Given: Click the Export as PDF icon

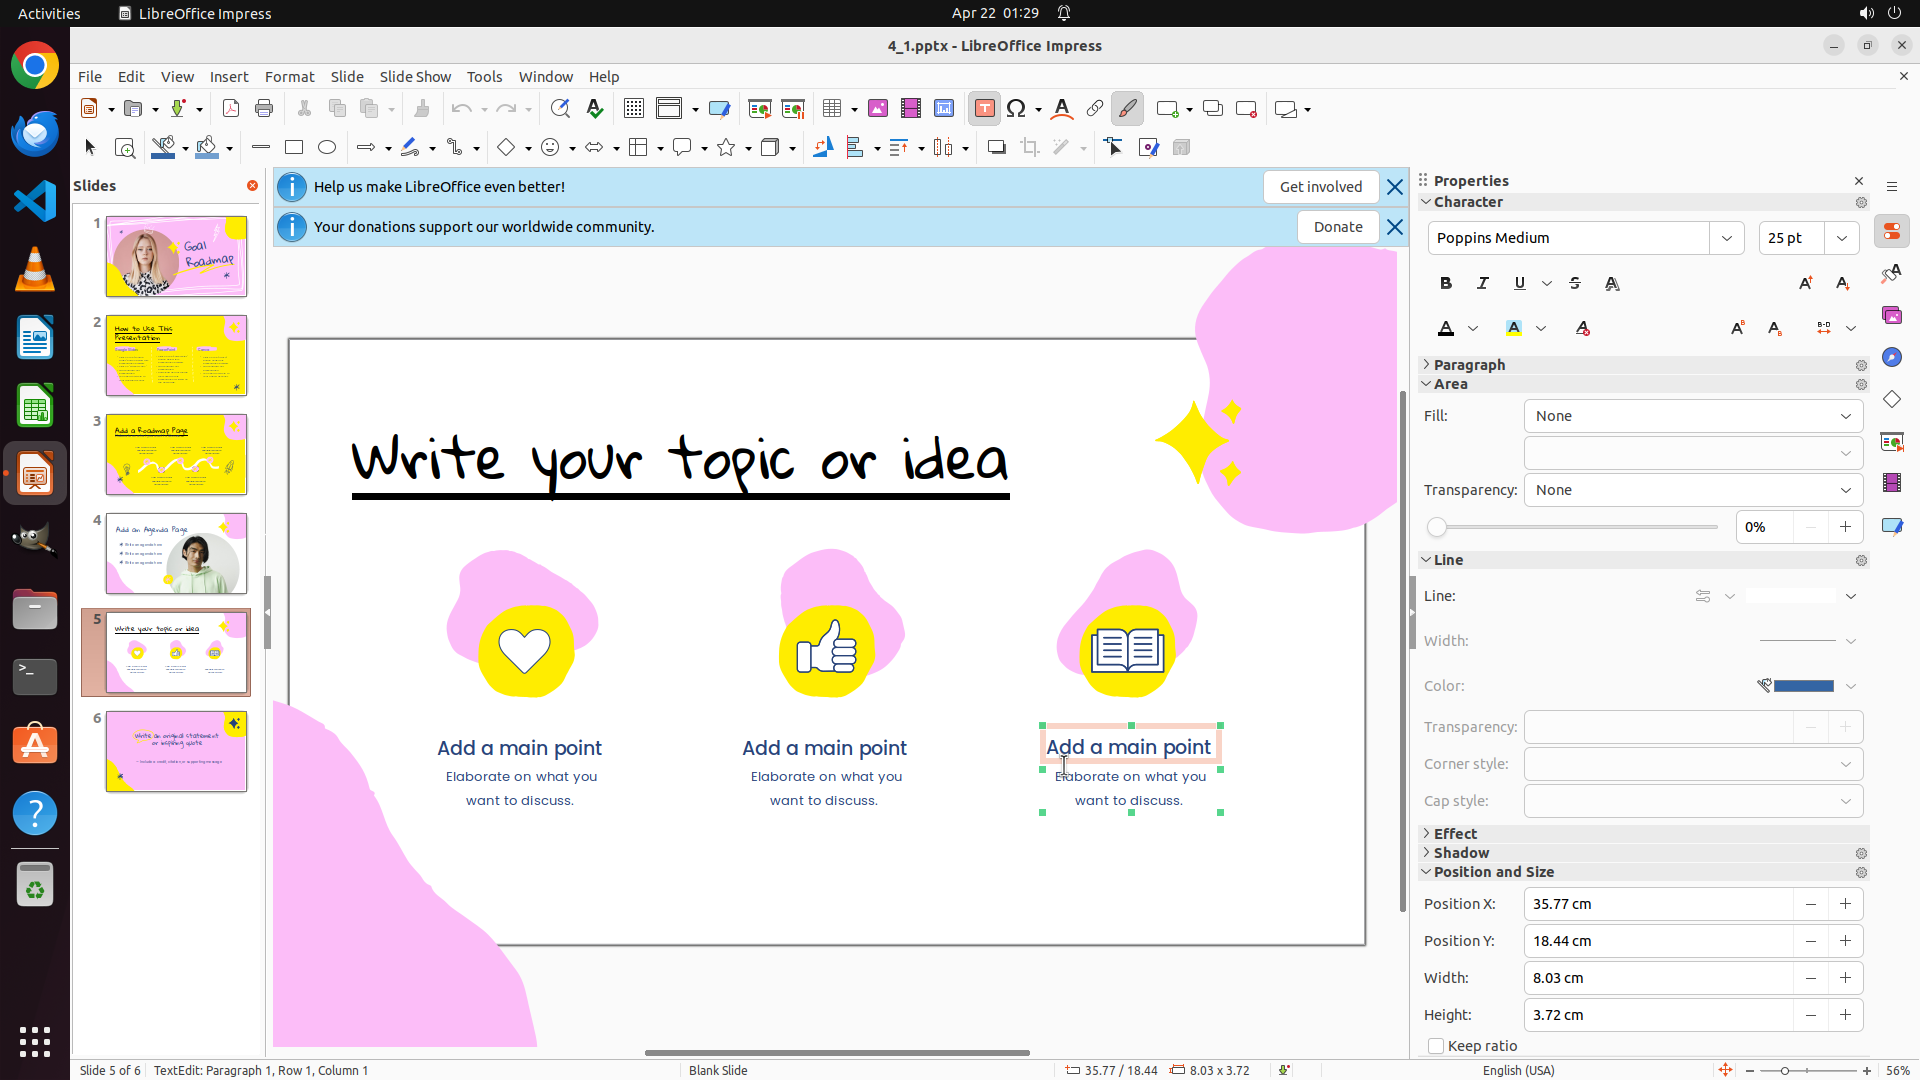Looking at the screenshot, I should 231,109.
